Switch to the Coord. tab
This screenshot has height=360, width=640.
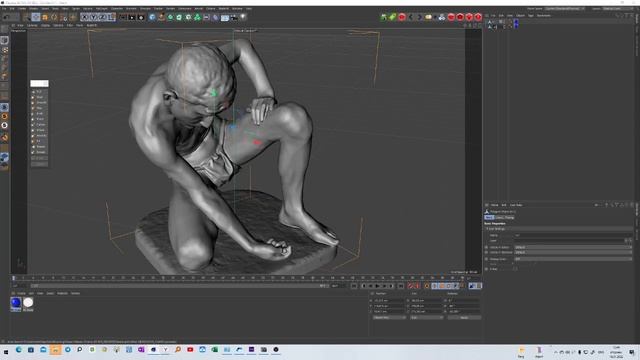pos(499,218)
